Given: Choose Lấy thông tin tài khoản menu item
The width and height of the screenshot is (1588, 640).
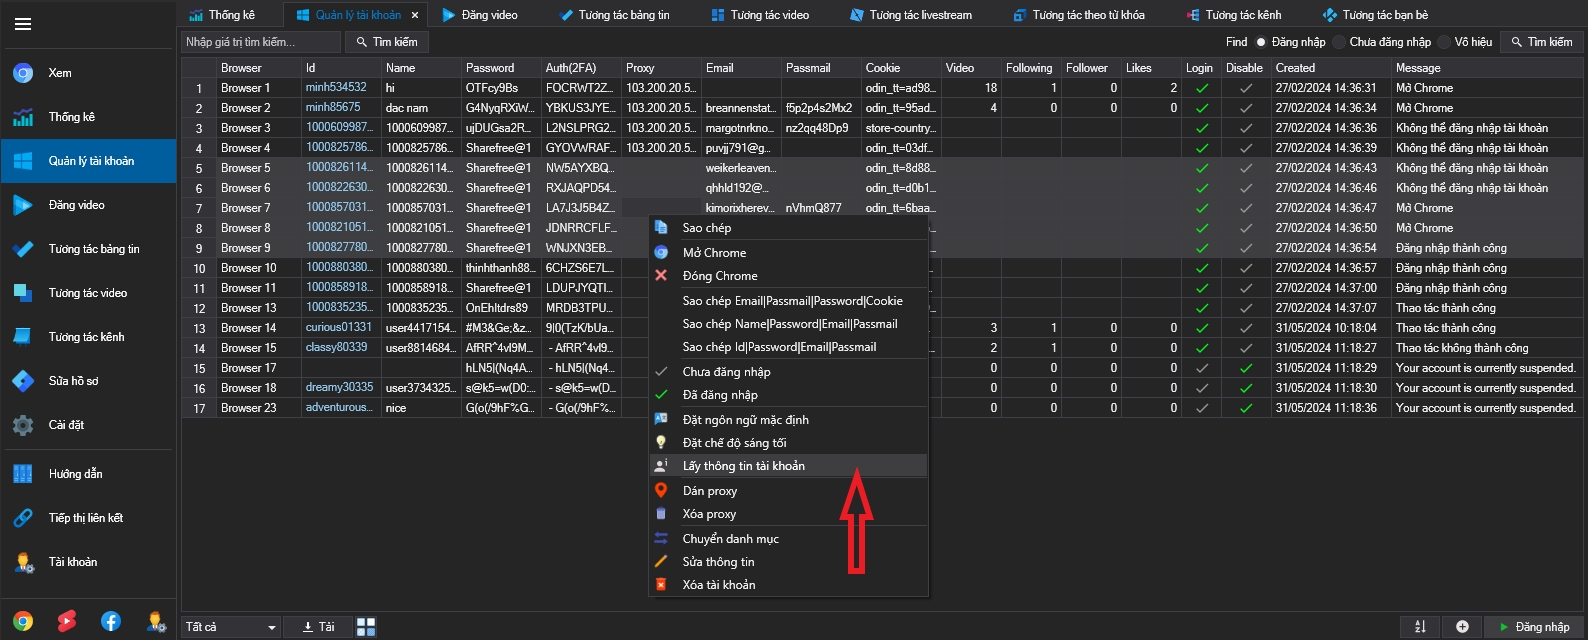Looking at the screenshot, I should click(743, 466).
